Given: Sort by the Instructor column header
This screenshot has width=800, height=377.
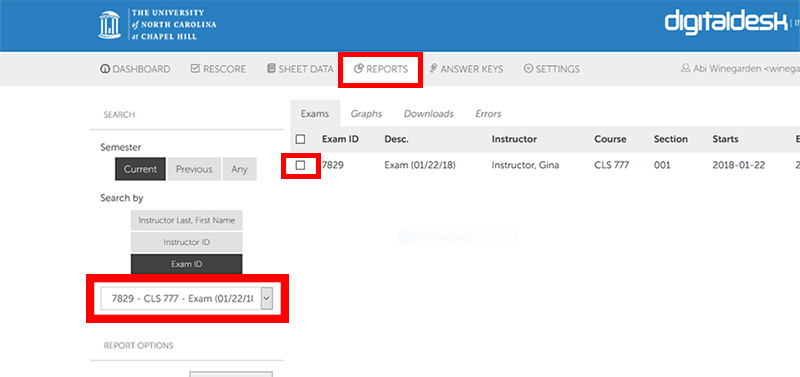Looking at the screenshot, I should click(x=514, y=139).
